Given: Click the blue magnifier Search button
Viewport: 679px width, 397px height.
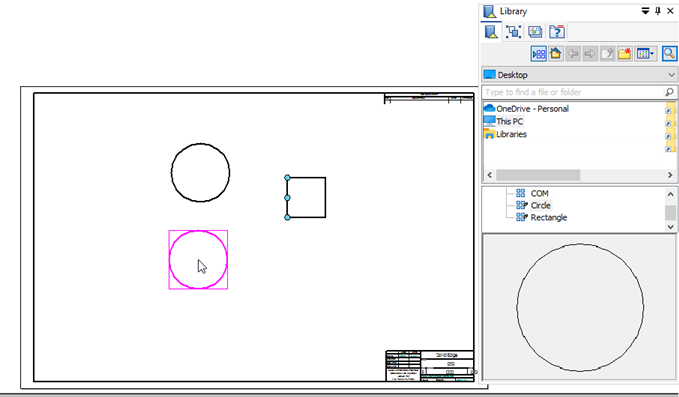Looking at the screenshot, I should 669,54.
